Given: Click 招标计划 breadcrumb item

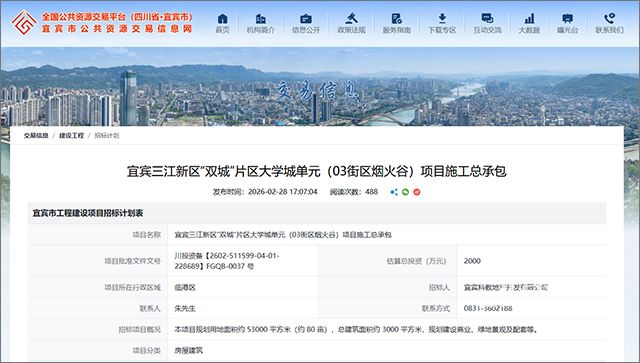Looking at the screenshot, I should point(107,136).
